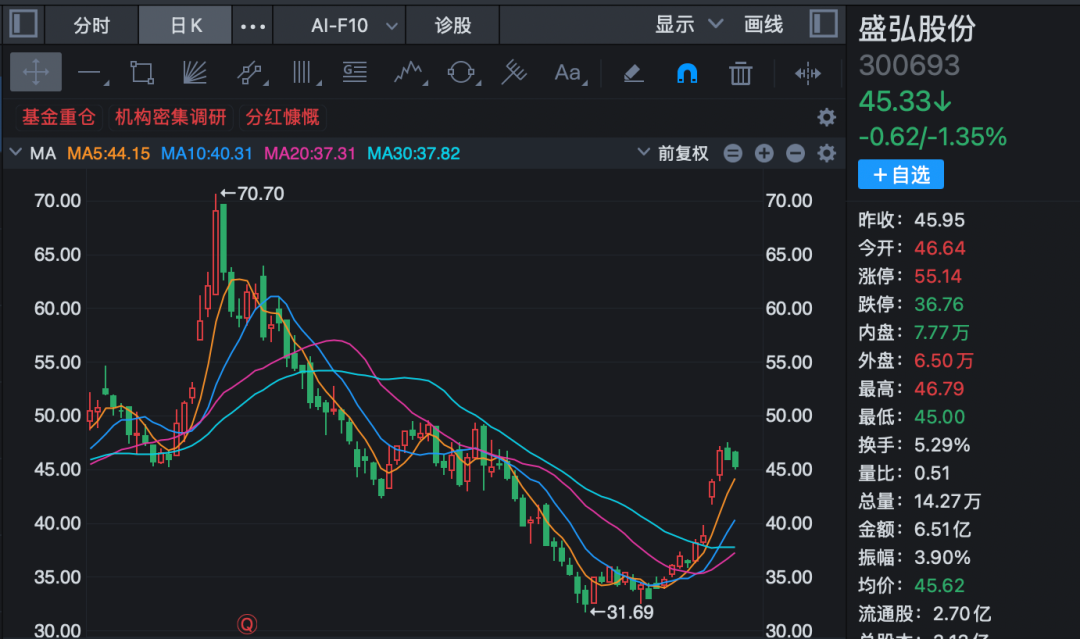Click the change value -0.62/-1.35%
1080x639 pixels.
coord(933,137)
